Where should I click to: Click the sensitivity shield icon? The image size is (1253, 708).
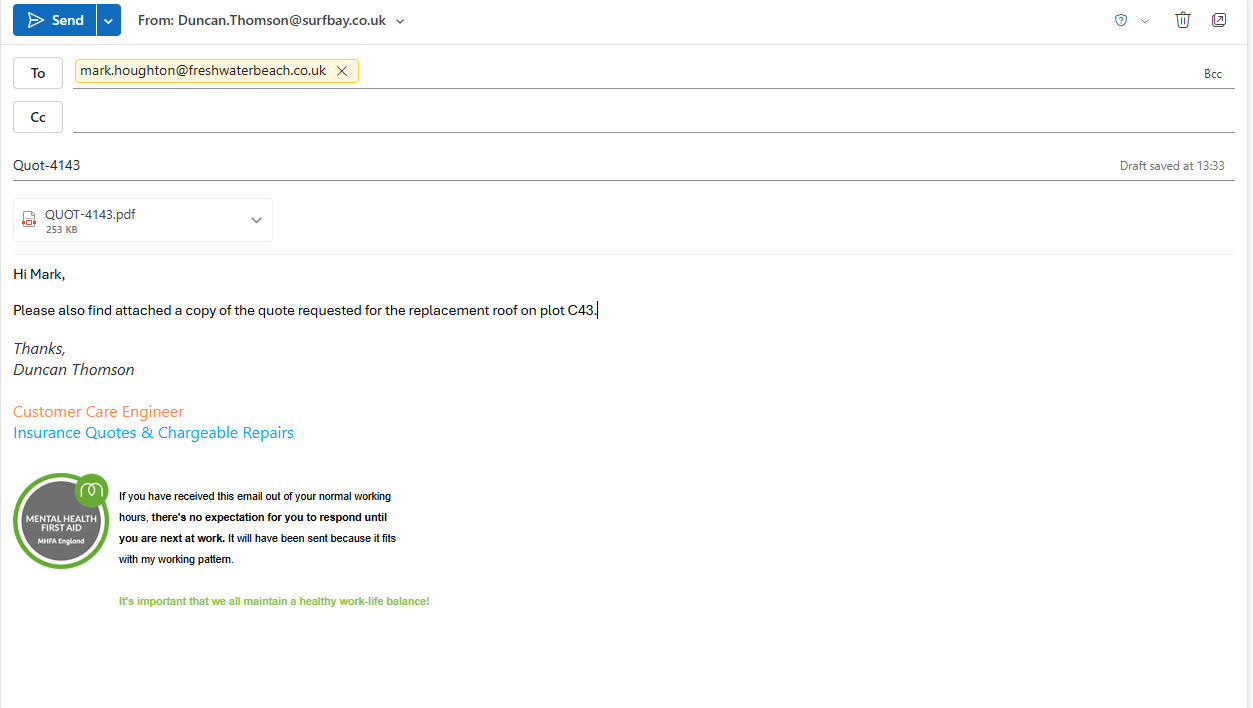(1121, 20)
